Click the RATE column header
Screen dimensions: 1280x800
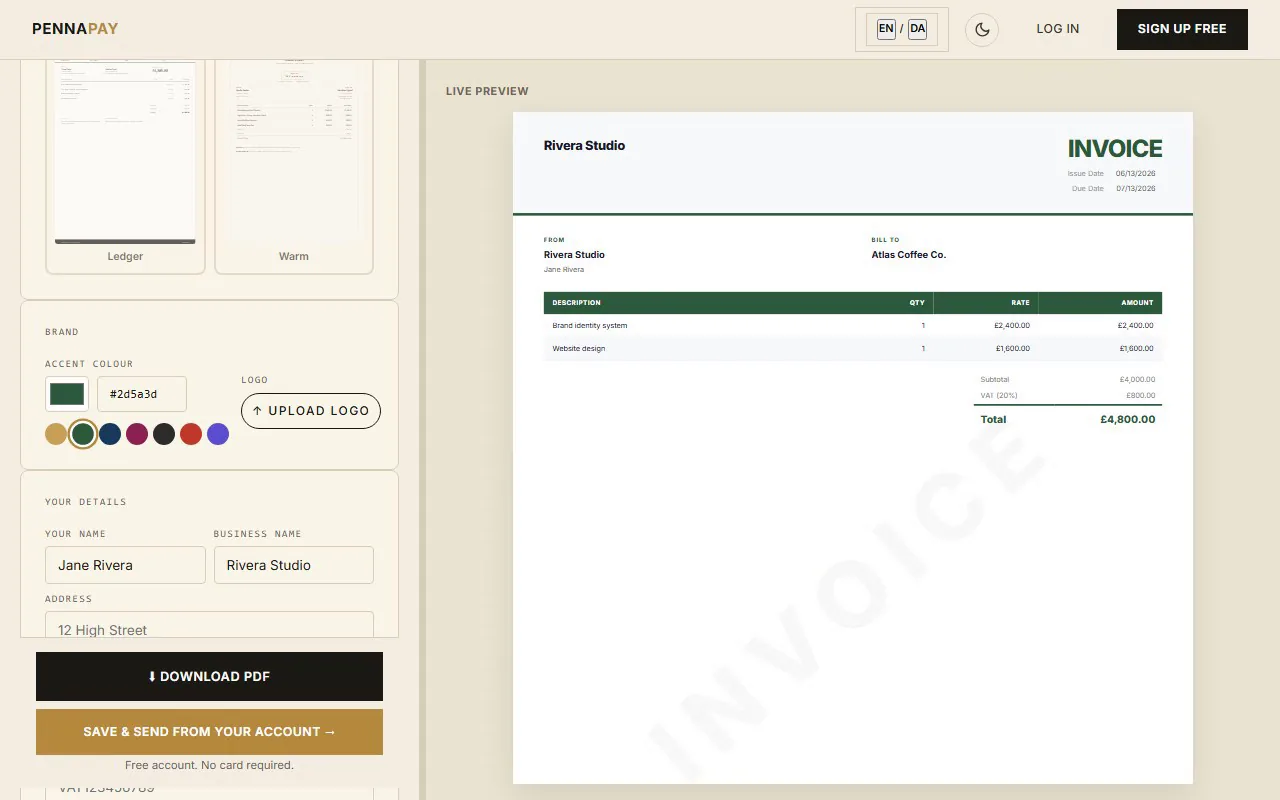[1021, 303]
